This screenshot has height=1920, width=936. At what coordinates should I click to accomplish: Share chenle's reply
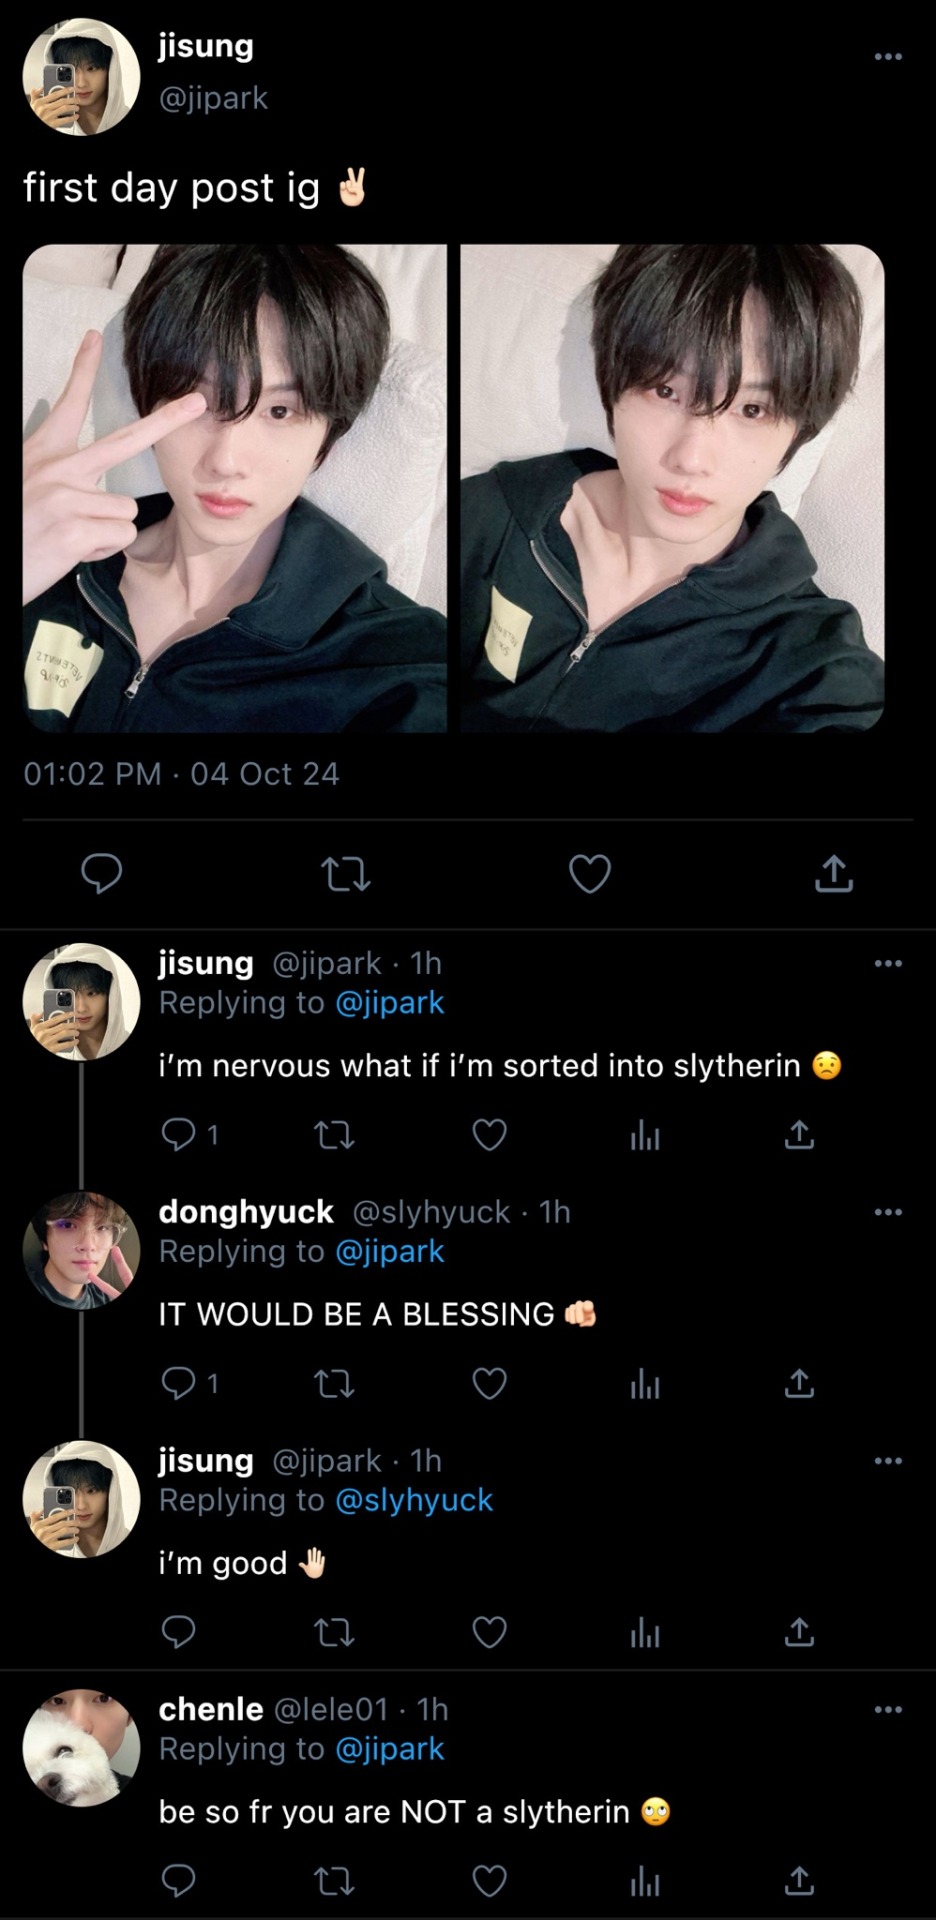[798, 1882]
